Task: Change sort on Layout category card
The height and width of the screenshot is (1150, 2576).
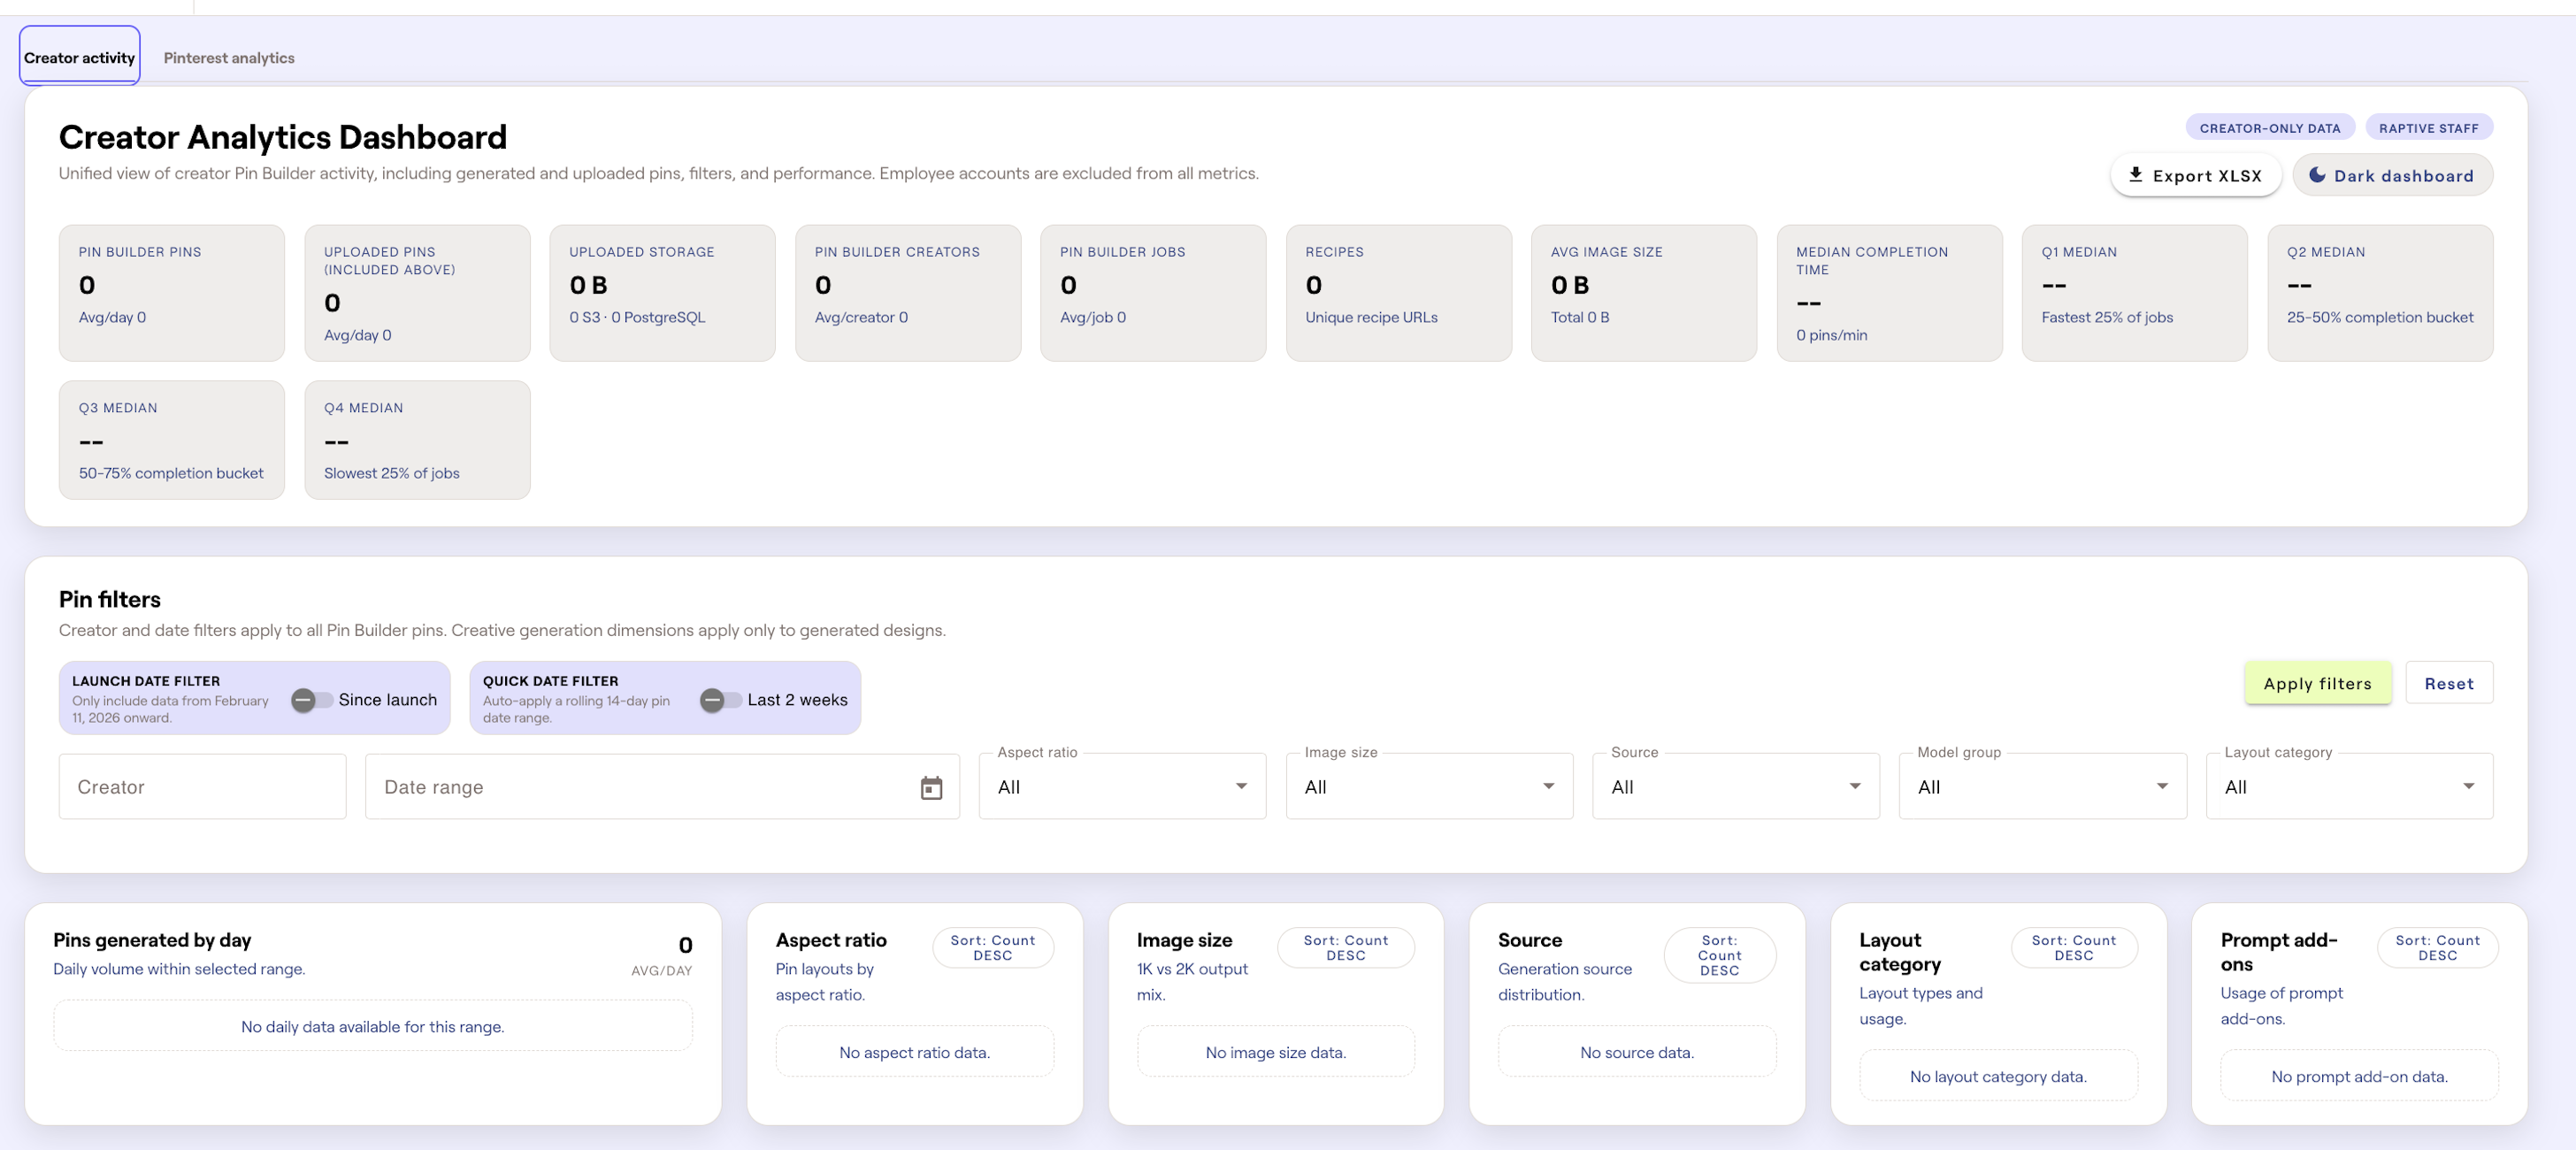Action: [2074, 948]
